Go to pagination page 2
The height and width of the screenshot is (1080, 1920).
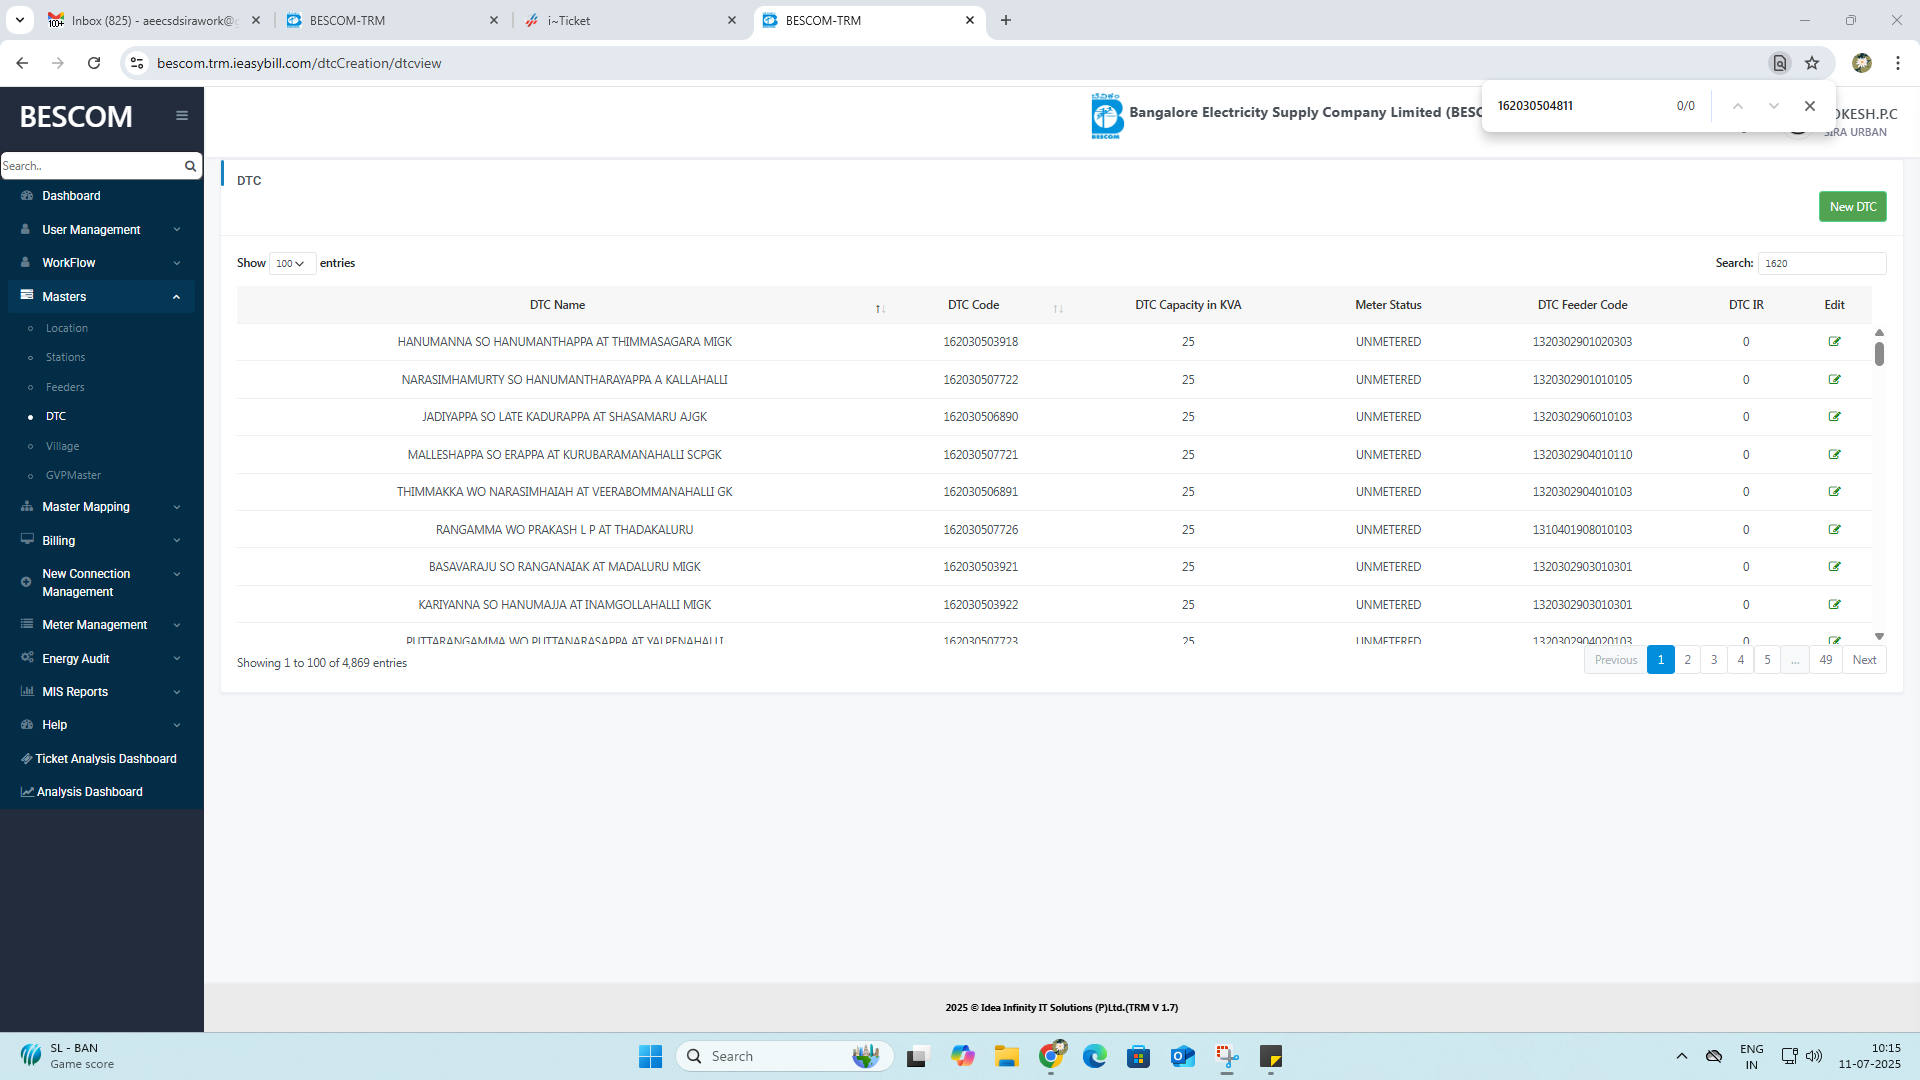pos(1687,660)
